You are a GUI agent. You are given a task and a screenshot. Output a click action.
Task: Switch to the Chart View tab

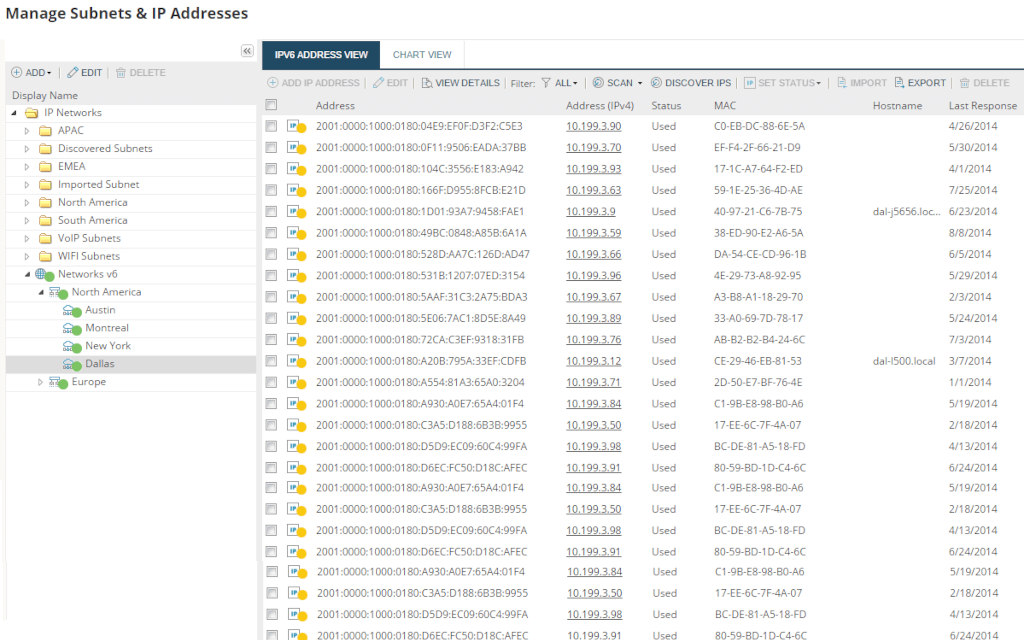(x=423, y=55)
